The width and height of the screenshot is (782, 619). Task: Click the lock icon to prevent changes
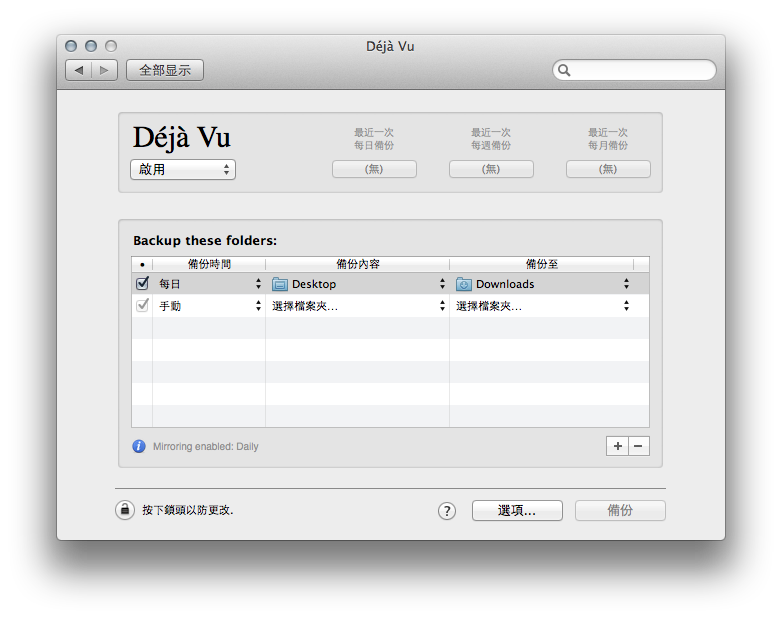[x=125, y=510]
